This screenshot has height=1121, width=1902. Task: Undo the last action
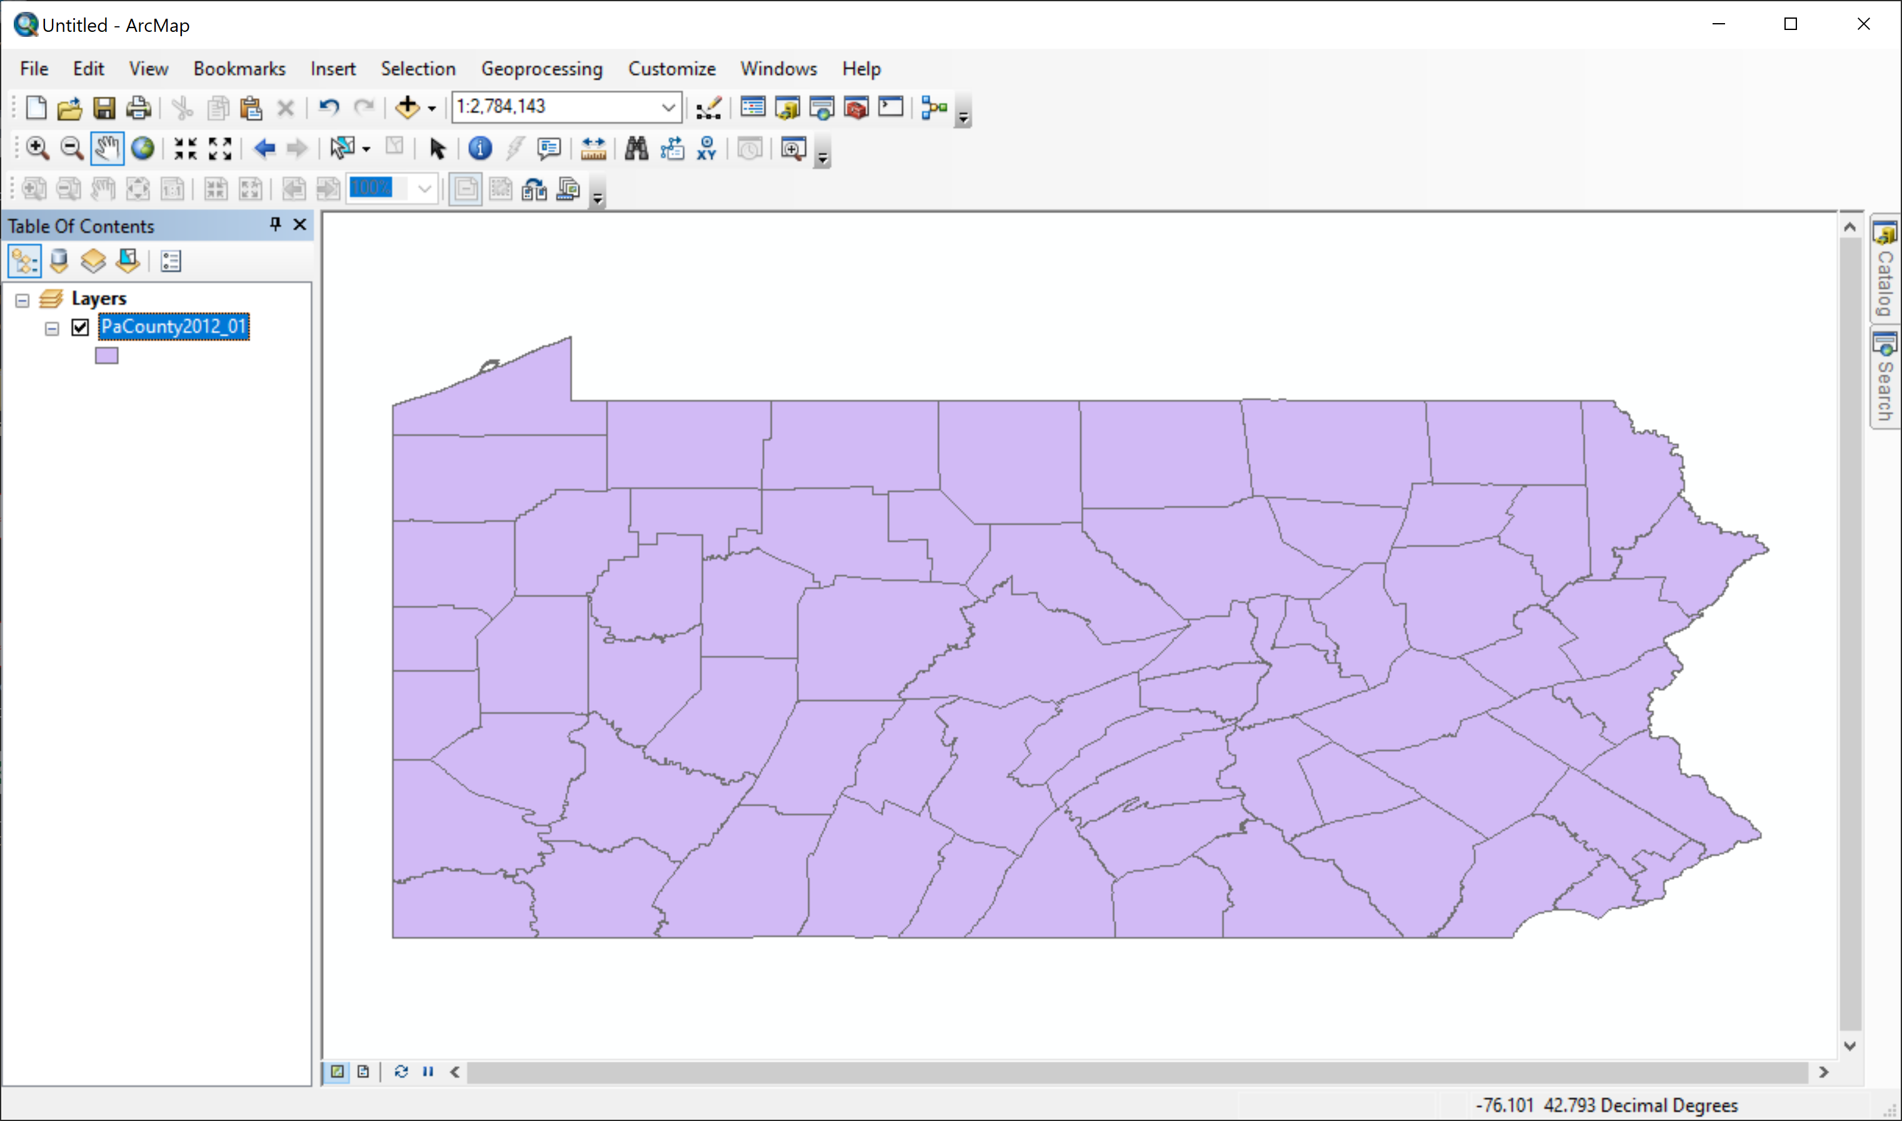[x=328, y=108]
